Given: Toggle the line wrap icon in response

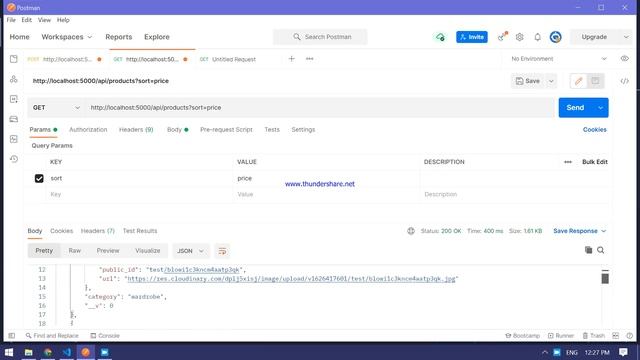Looking at the screenshot, I should click(222, 251).
